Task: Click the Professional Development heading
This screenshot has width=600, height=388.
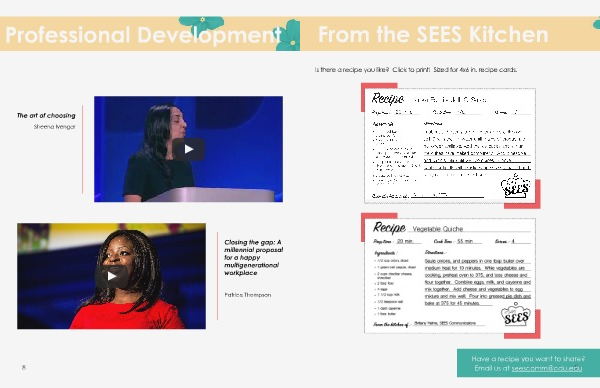Action: tap(143, 35)
